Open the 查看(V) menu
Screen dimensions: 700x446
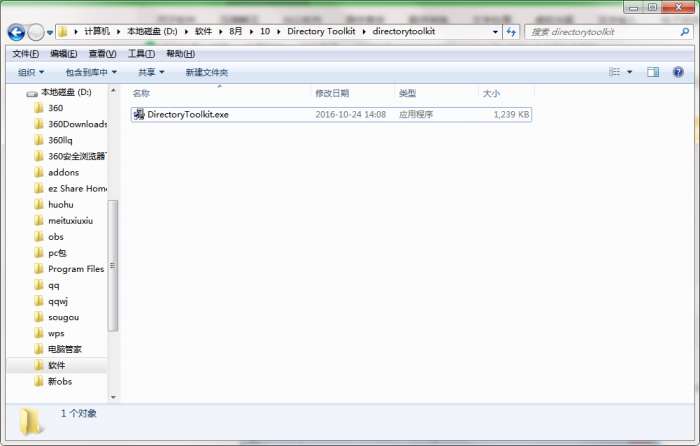[102, 54]
